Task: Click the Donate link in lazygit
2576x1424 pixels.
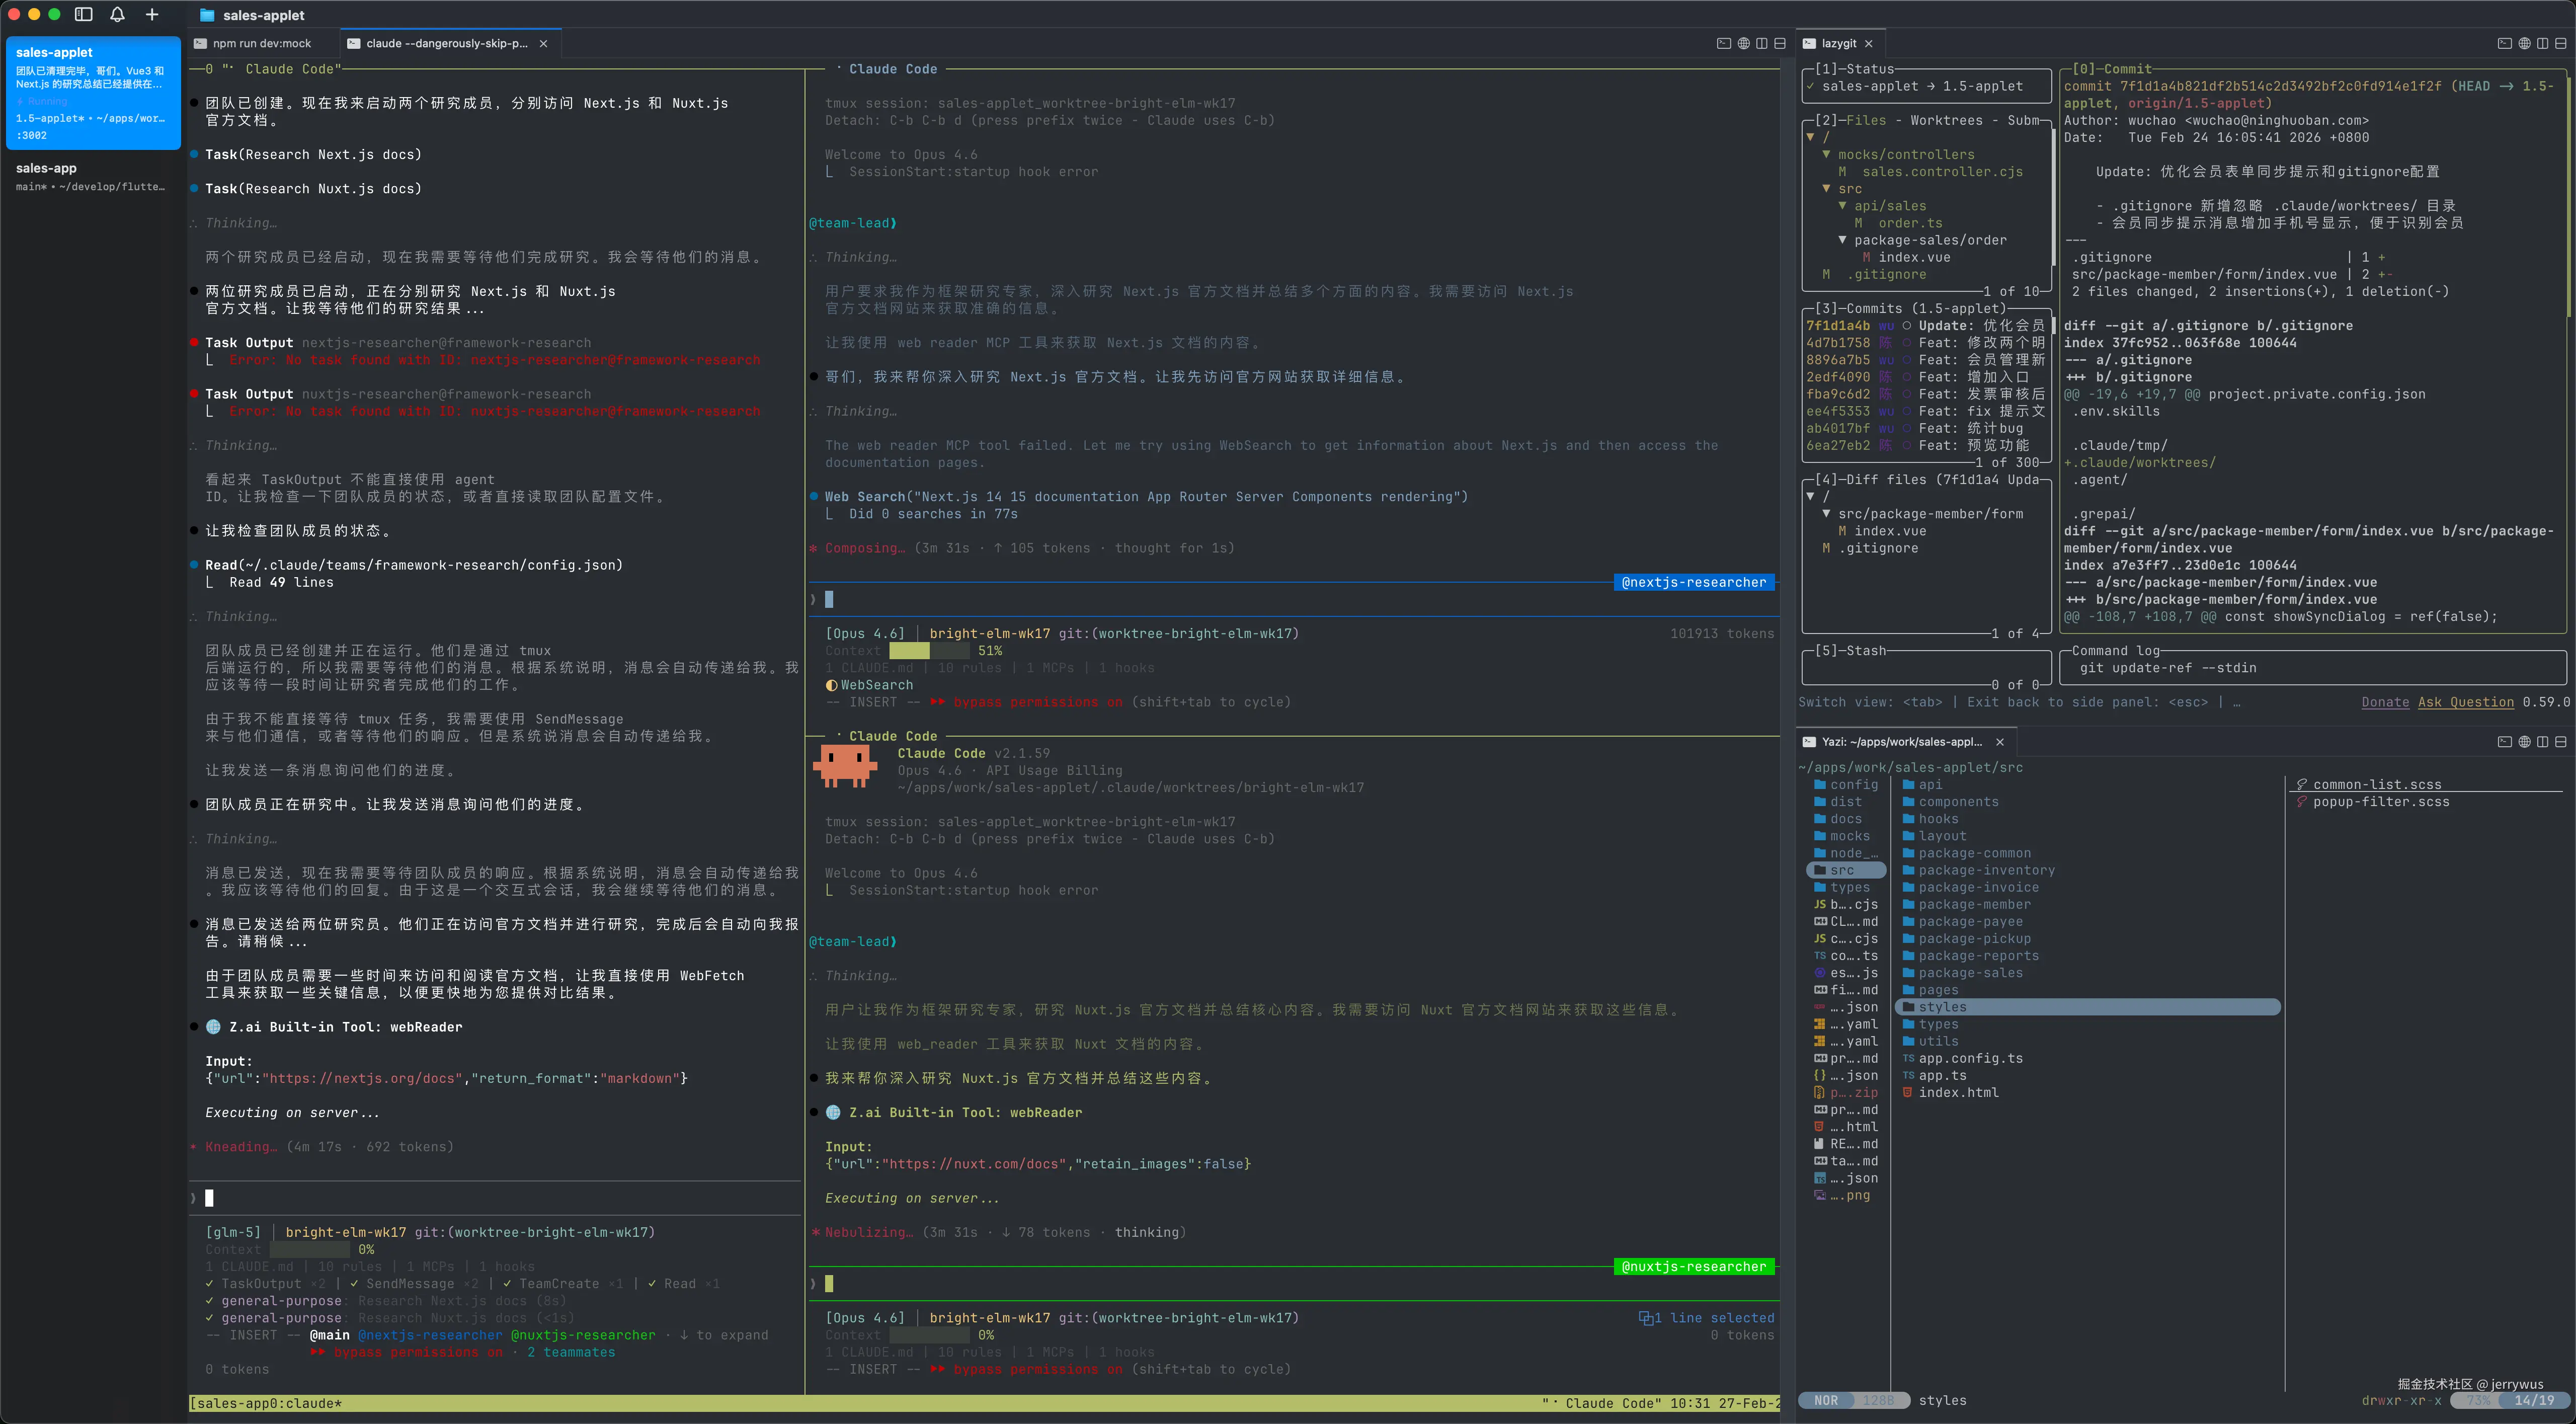Action: click(x=2385, y=702)
